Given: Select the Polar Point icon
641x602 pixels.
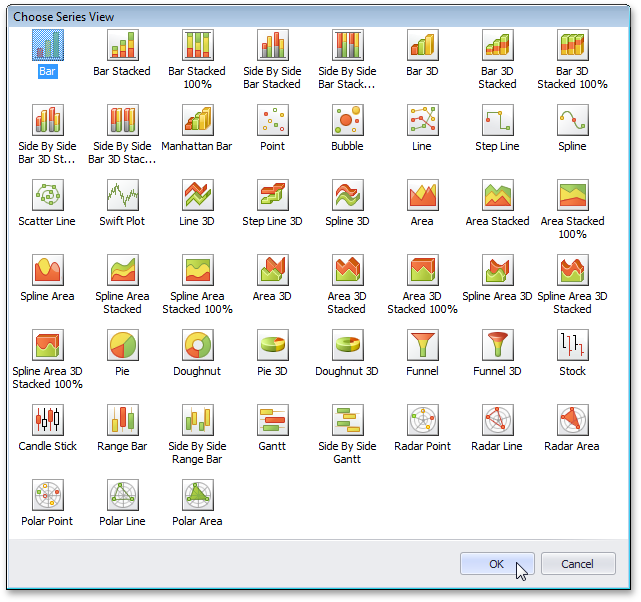Looking at the screenshot, I should pos(48,495).
